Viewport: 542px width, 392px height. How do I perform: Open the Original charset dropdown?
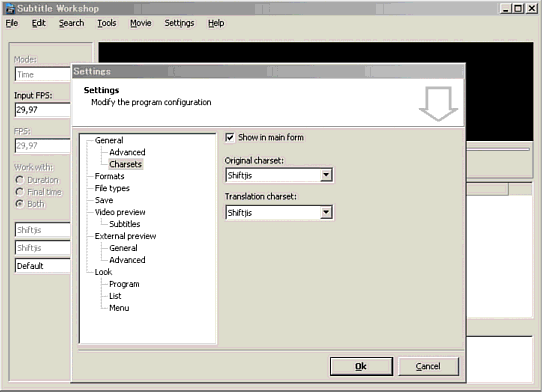pyautogui.click(x=326, y=175)
